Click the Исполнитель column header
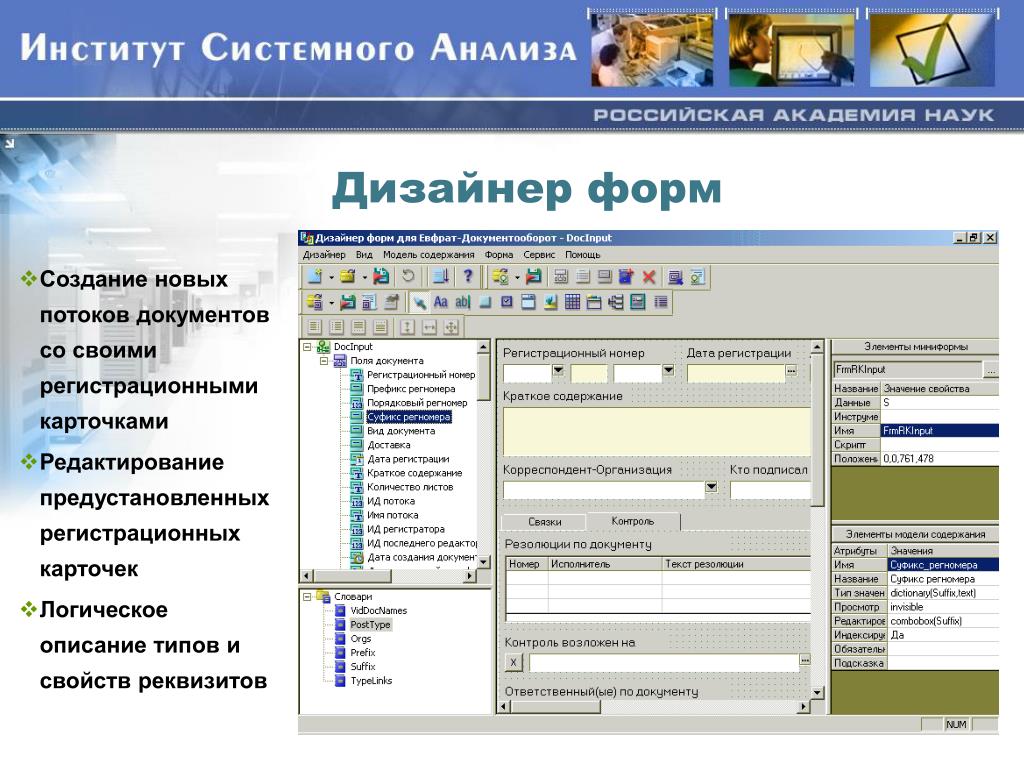The image size is (1024, 768). [604, 564]
